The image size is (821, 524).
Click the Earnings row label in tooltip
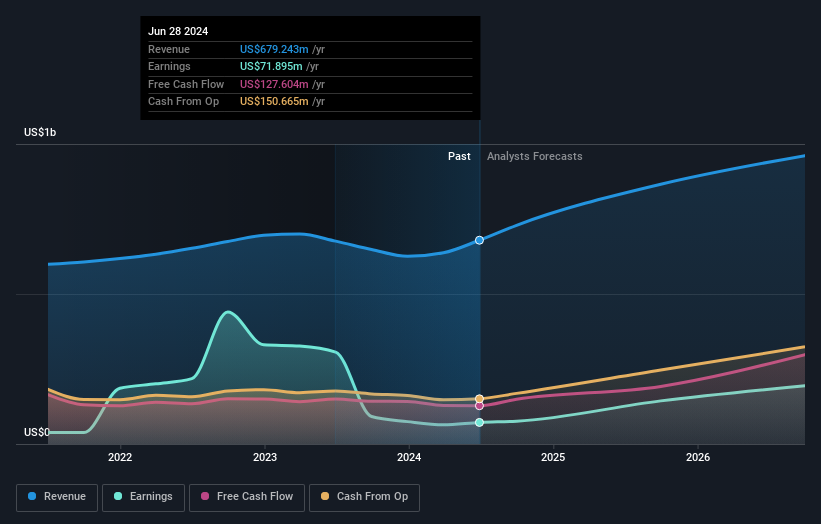point(169,66)
